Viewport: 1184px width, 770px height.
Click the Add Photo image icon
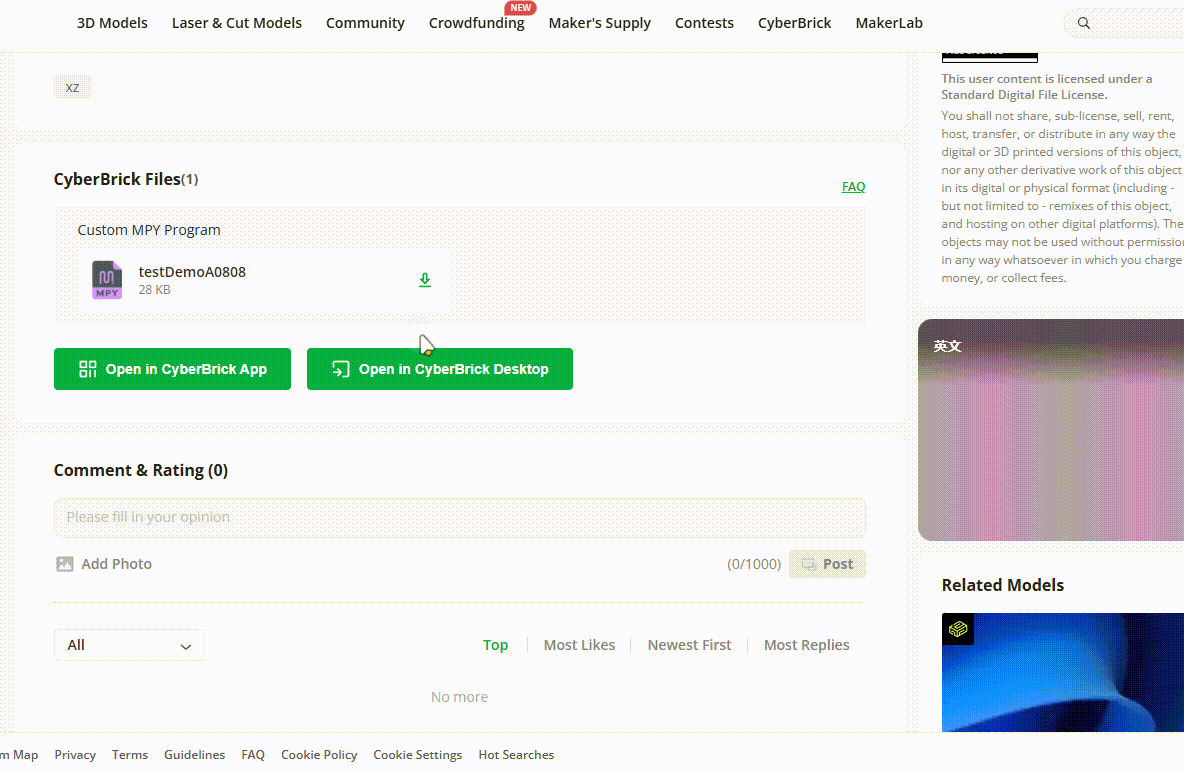point(65,564)
